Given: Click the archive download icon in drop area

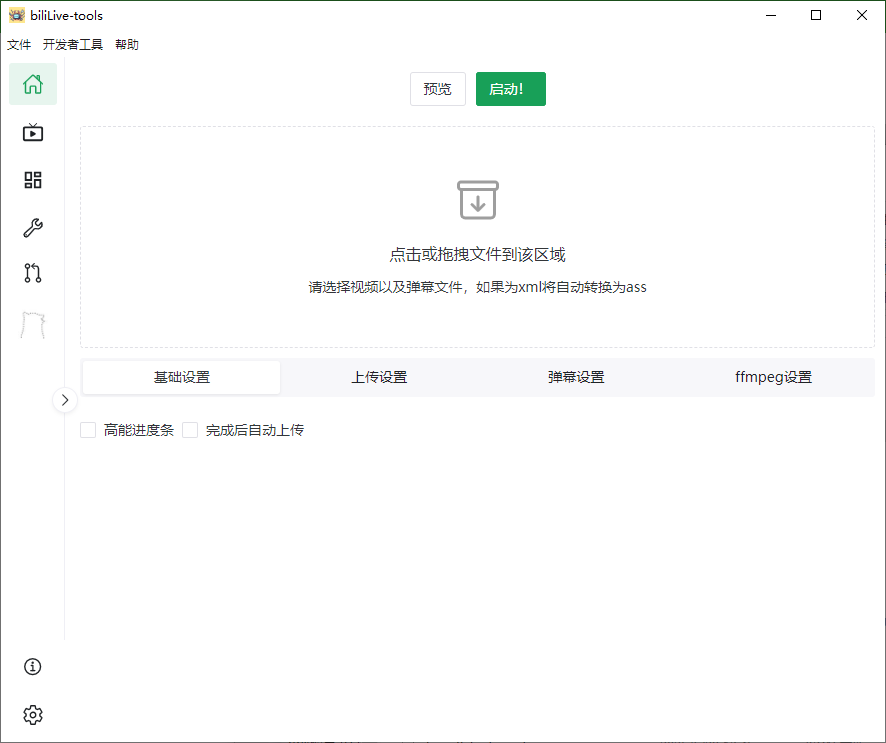Looking at the screenshot, I should pyautogui.click(x=478, y=200).
